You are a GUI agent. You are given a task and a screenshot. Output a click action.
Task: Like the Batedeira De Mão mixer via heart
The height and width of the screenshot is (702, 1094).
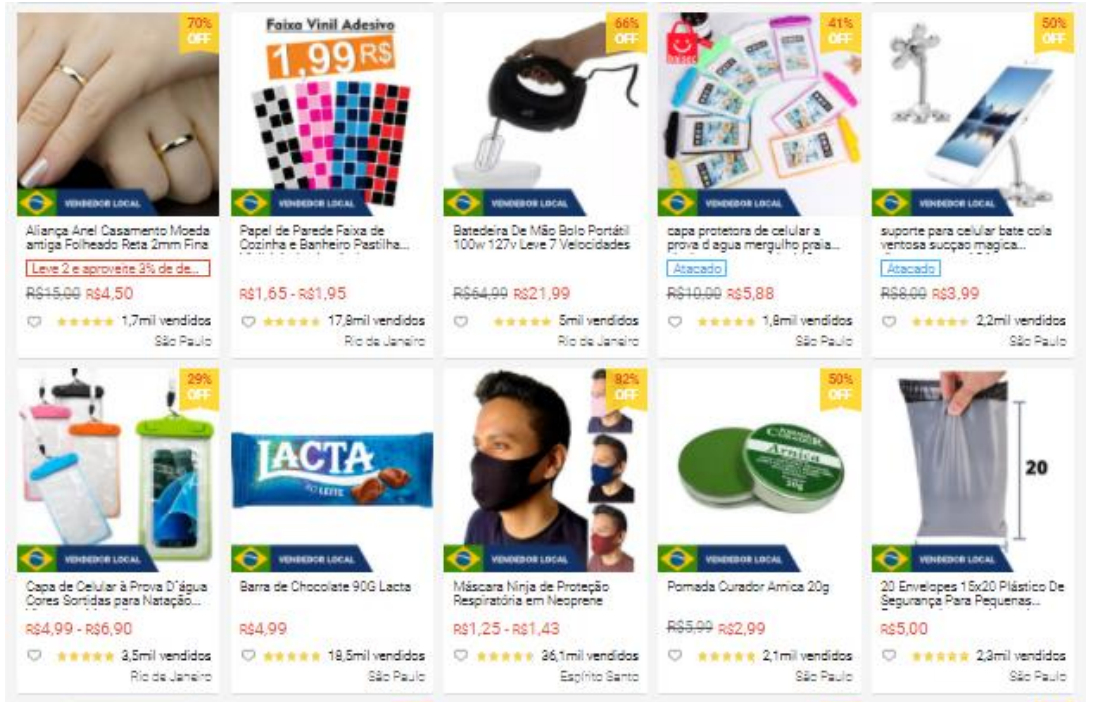tap(460, 322)
